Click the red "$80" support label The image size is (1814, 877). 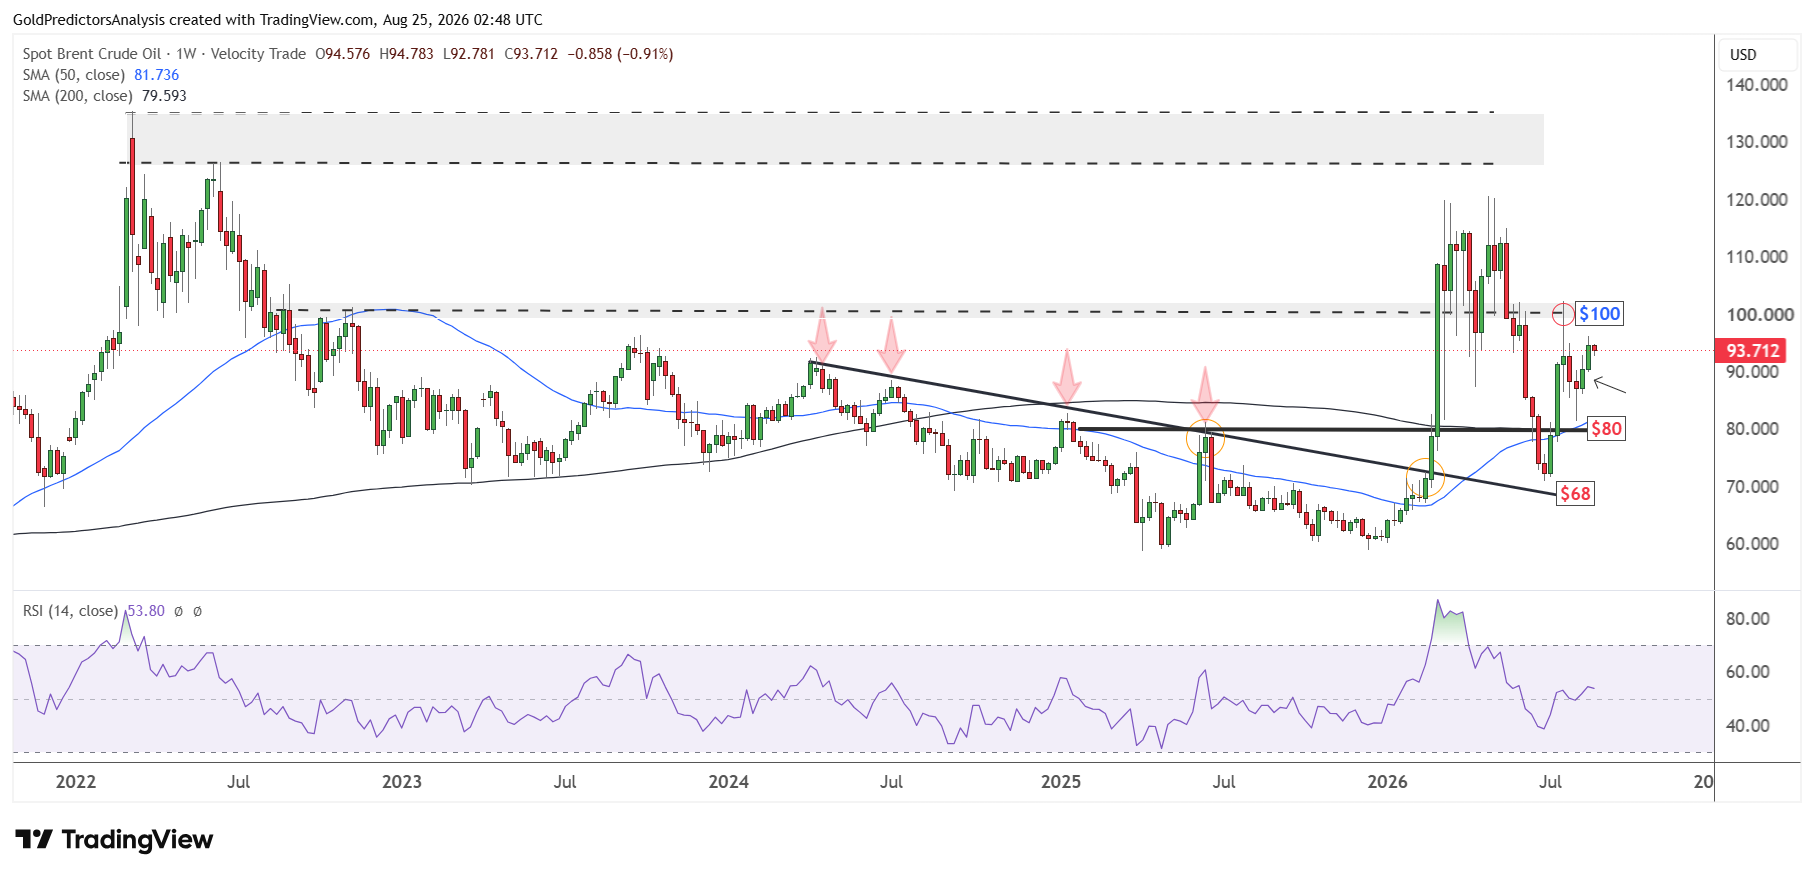(1606, 429)
